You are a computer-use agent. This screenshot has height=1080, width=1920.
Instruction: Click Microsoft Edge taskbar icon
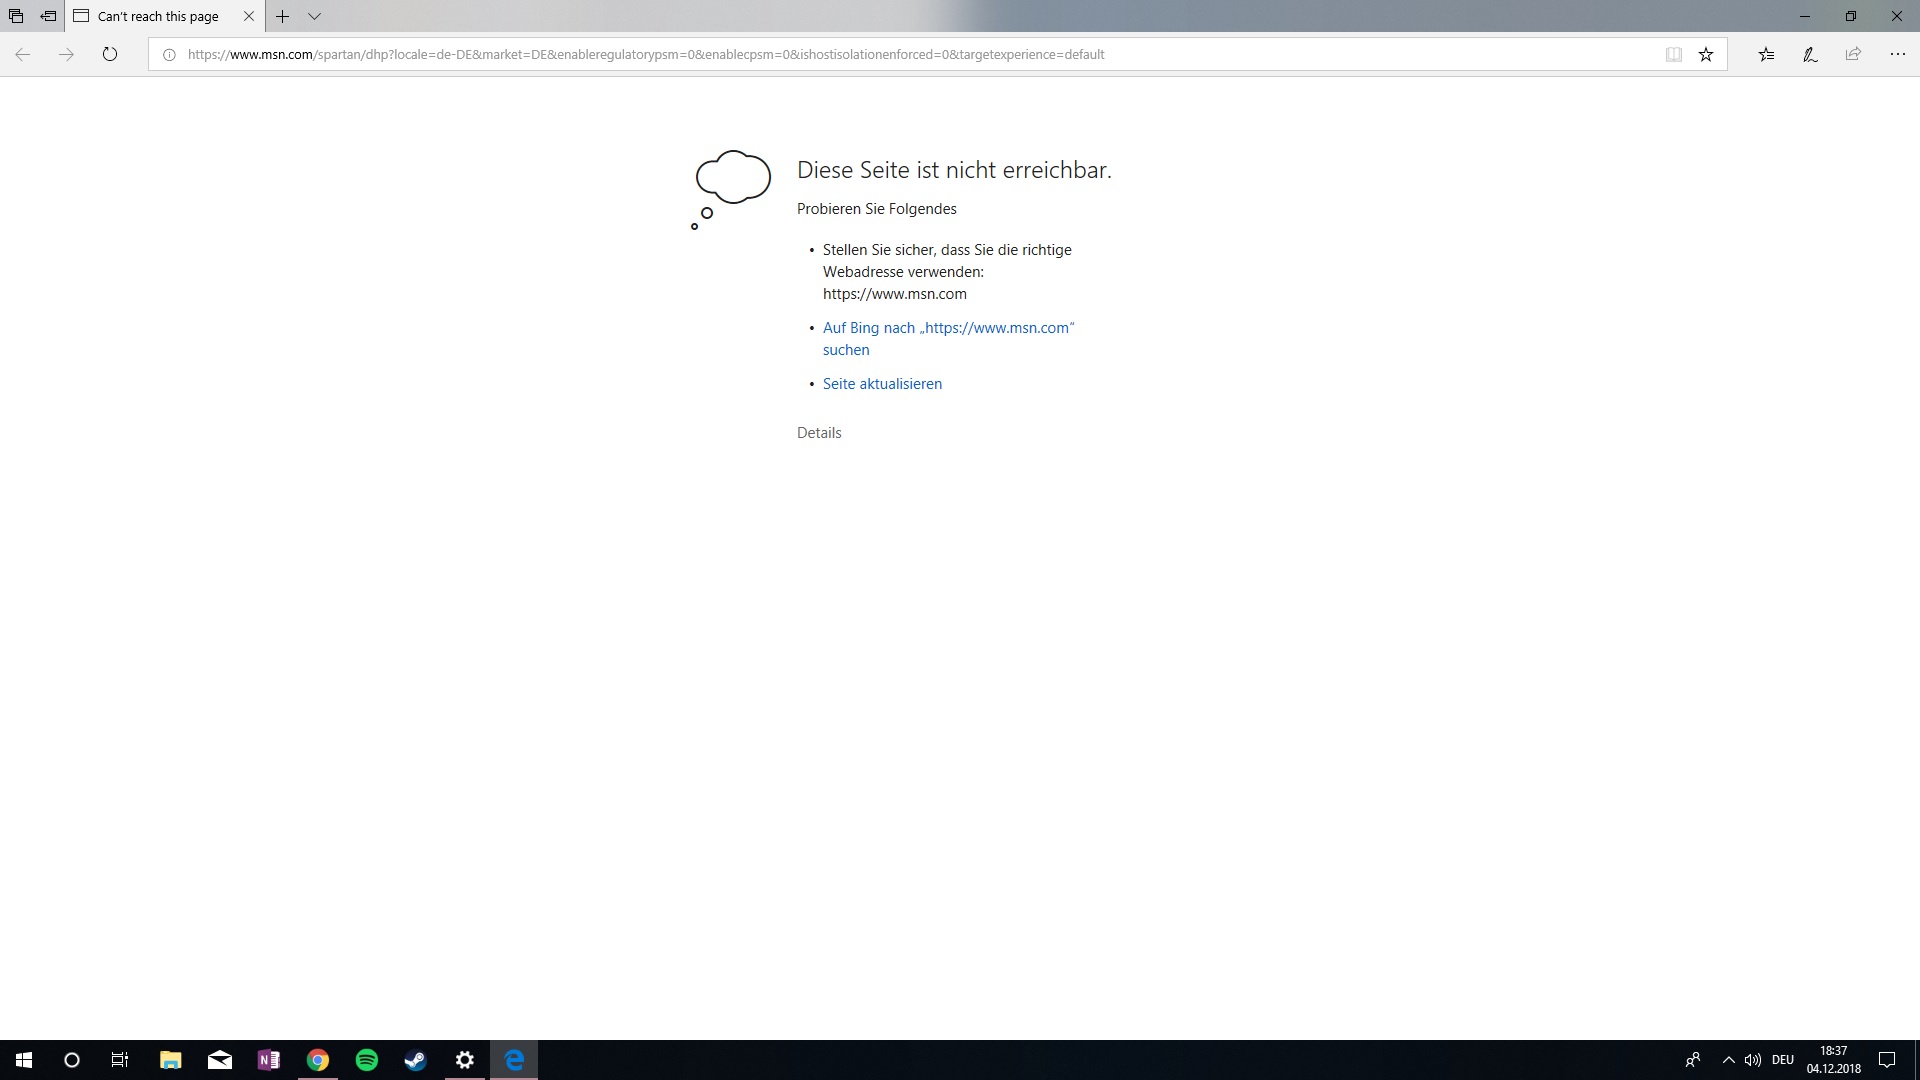(514, 1060)
